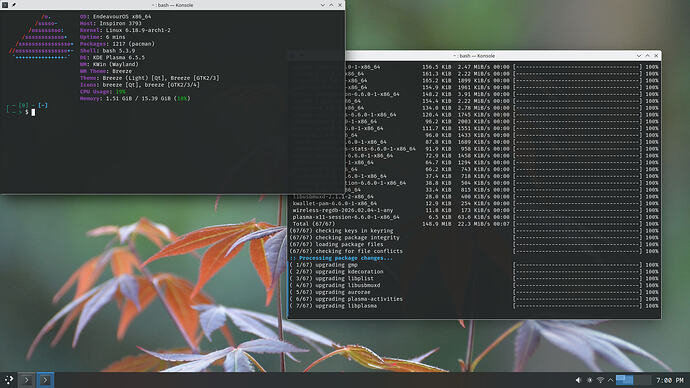
Task: Click 'Processing package changes...' line
Action: [x=341, y=258]
